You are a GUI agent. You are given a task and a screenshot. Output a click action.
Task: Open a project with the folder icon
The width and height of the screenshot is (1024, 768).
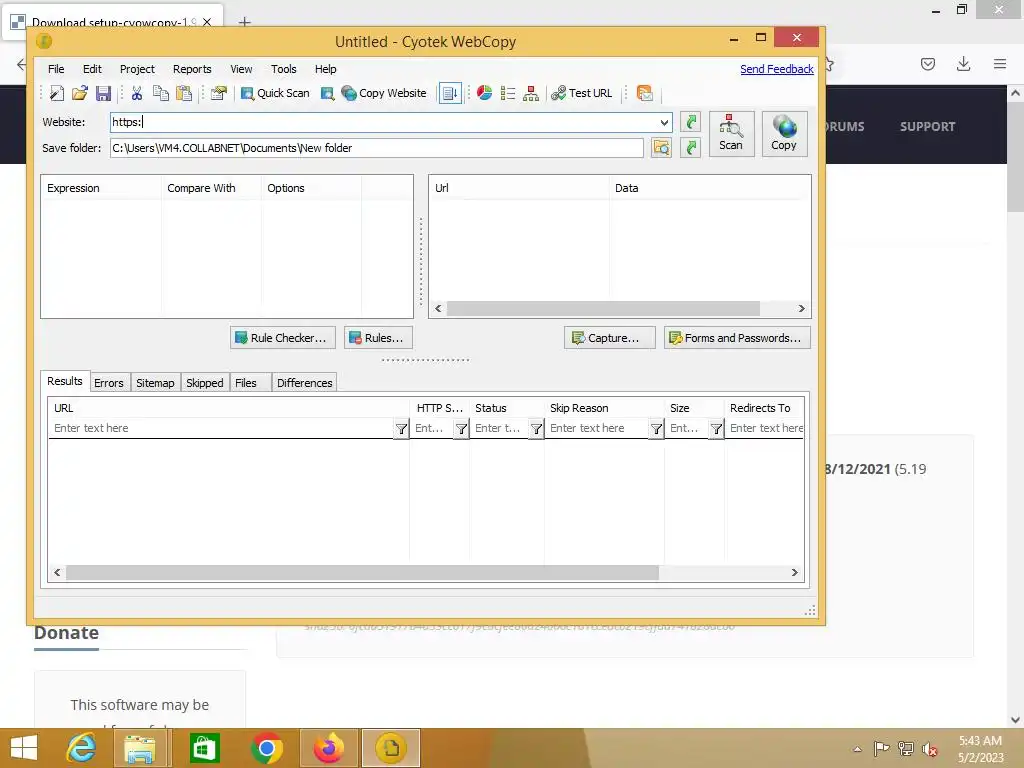pos(80,93)
